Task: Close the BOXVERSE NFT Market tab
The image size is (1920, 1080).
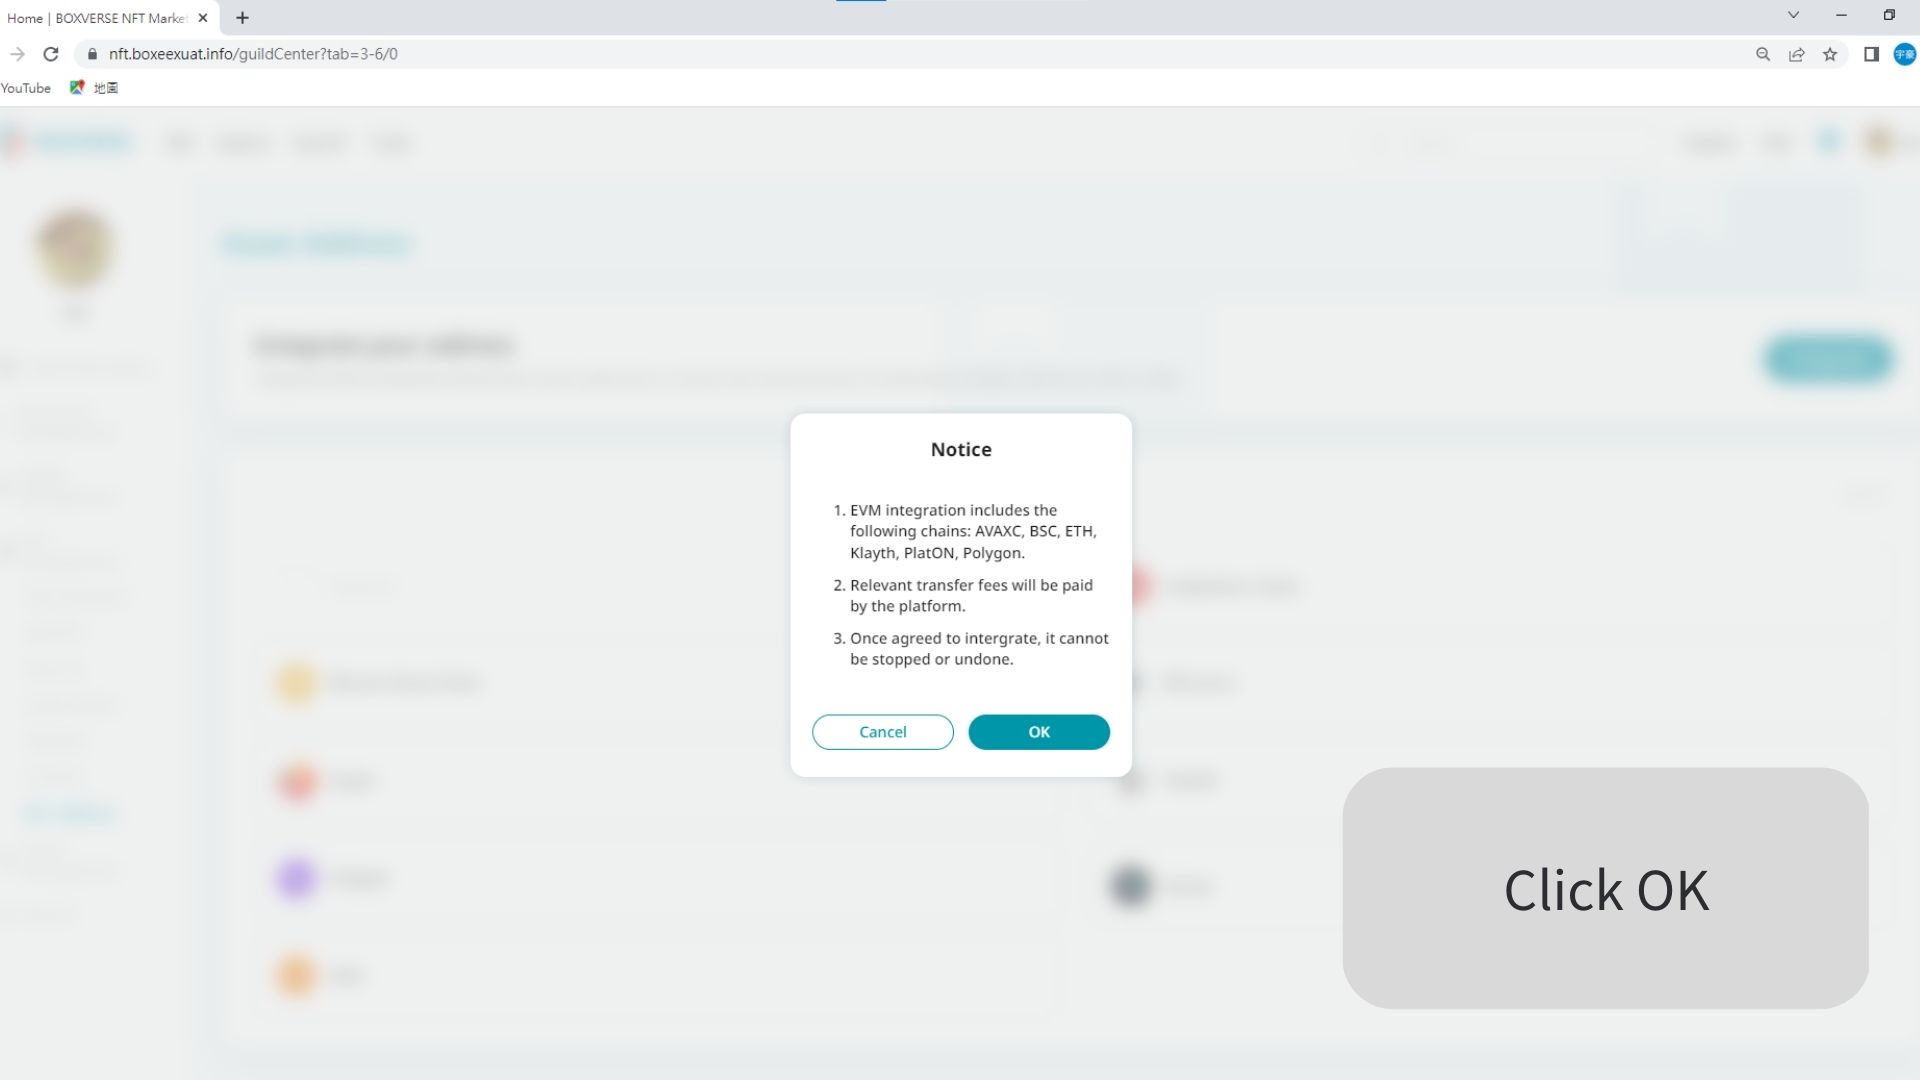Action: tap(203, 18)
